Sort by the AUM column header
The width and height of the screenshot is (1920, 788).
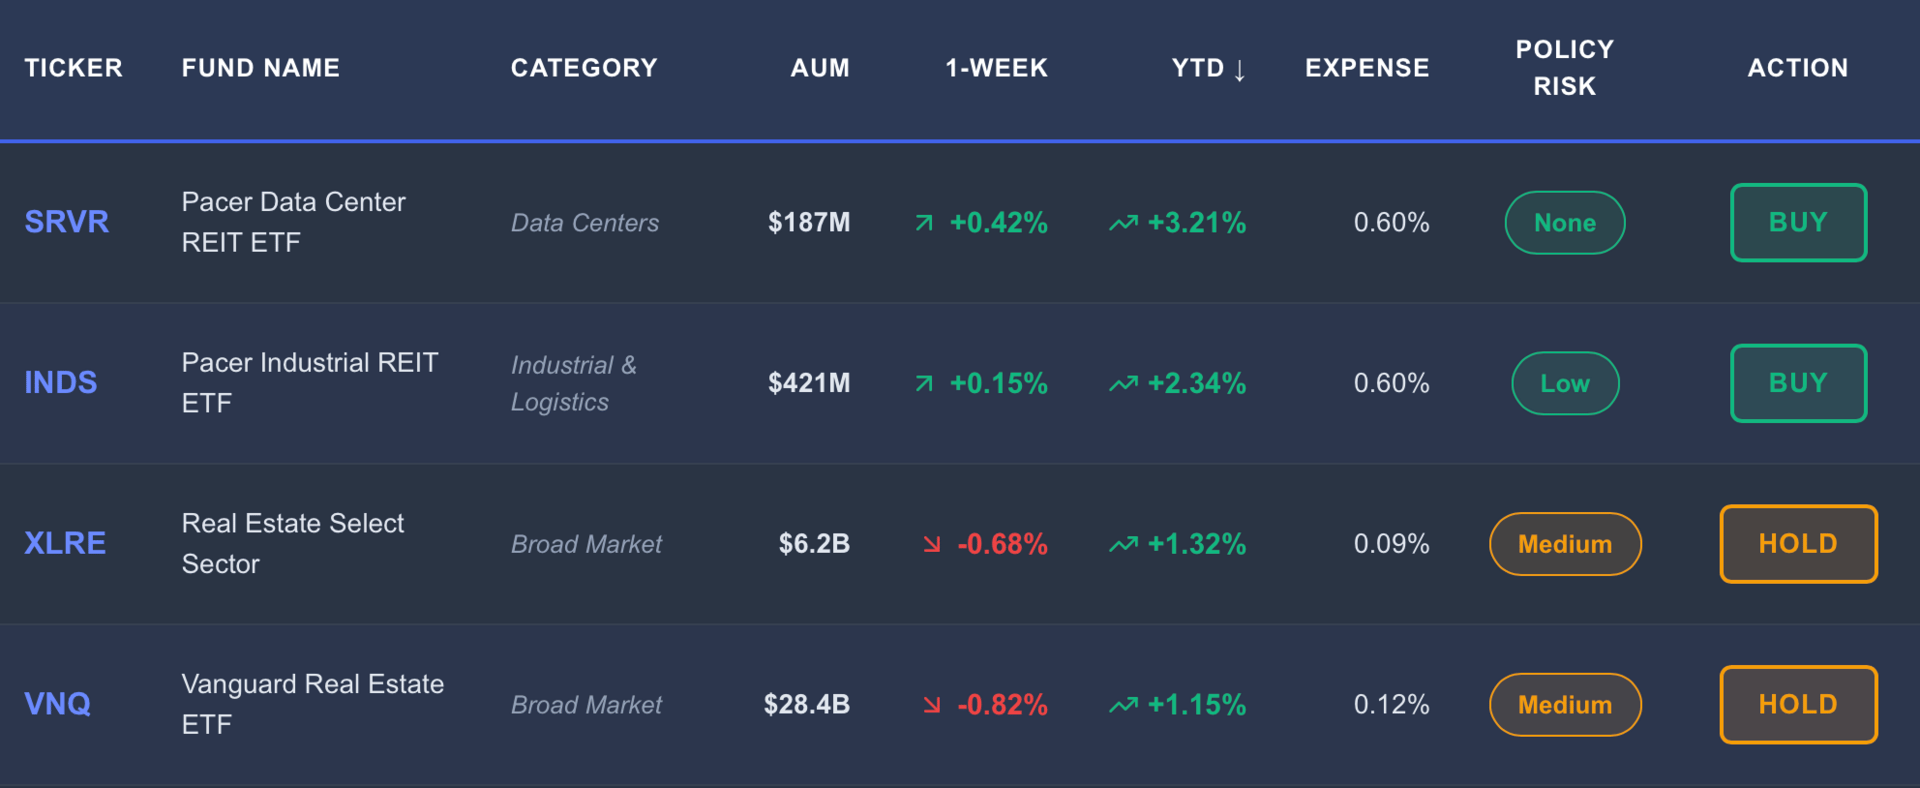tap(819, 68)
